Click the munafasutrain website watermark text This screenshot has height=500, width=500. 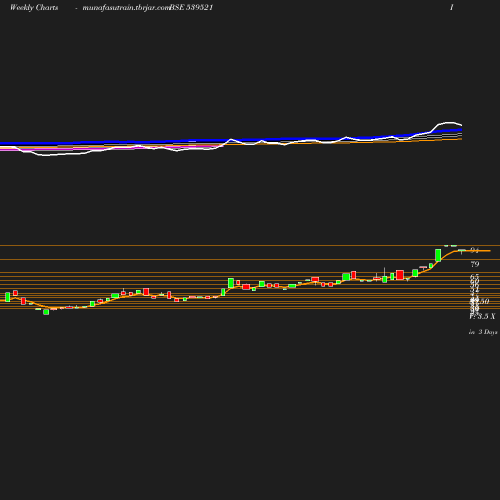tap(126, 8)
